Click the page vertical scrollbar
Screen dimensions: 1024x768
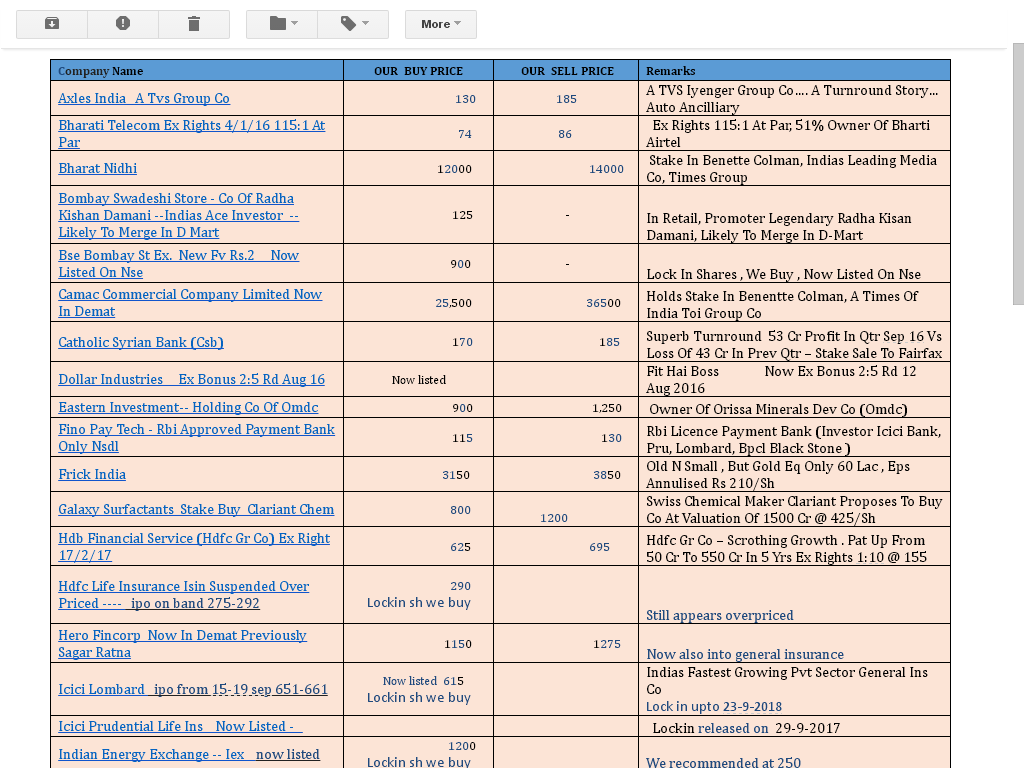click(1018, 174)
